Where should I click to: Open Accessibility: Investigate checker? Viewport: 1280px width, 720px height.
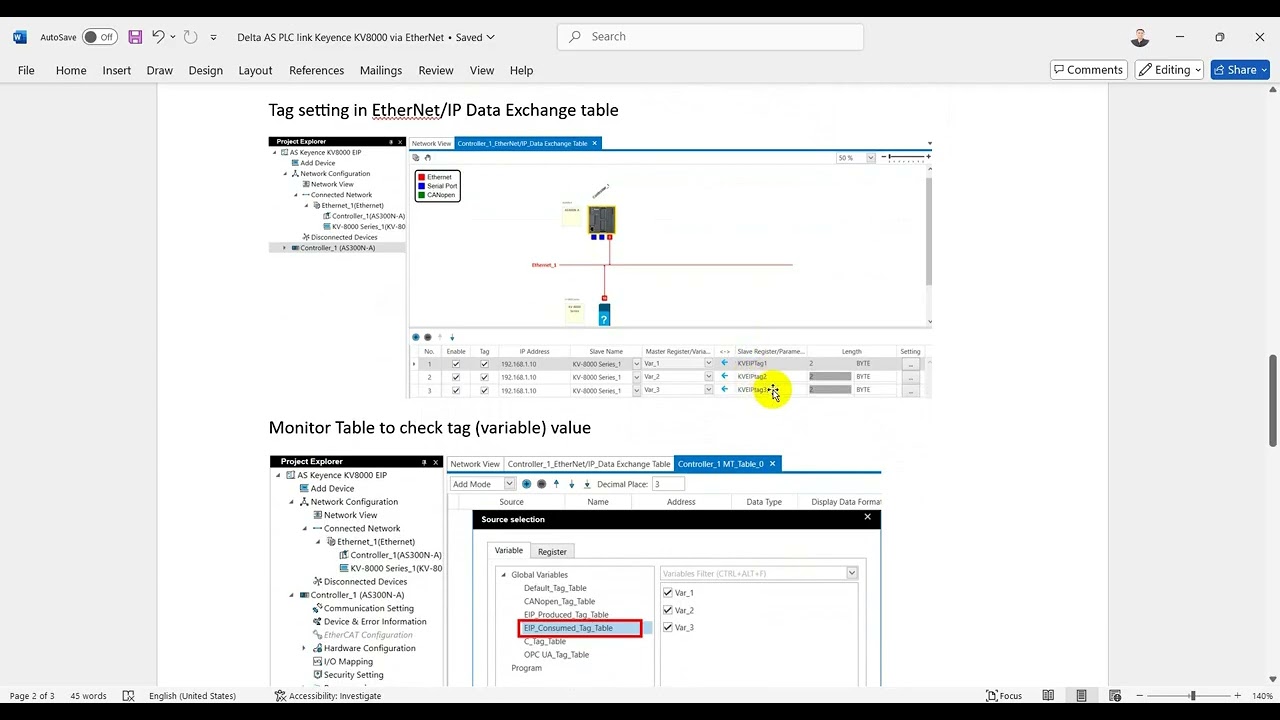pyautogui.click(x=327, y=696)
